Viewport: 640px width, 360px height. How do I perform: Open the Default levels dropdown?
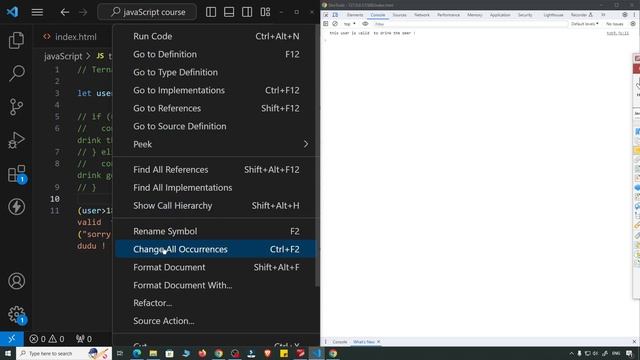pos(584,24)
